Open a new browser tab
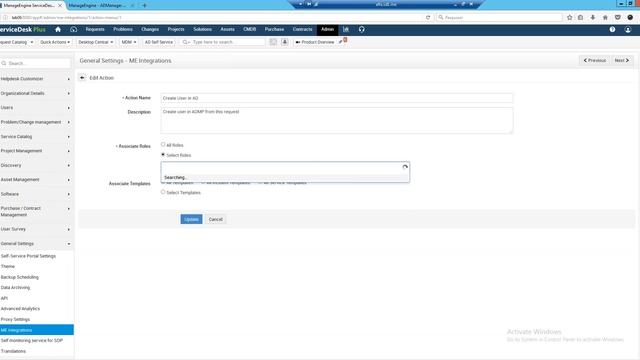 (x=144, y=5)
